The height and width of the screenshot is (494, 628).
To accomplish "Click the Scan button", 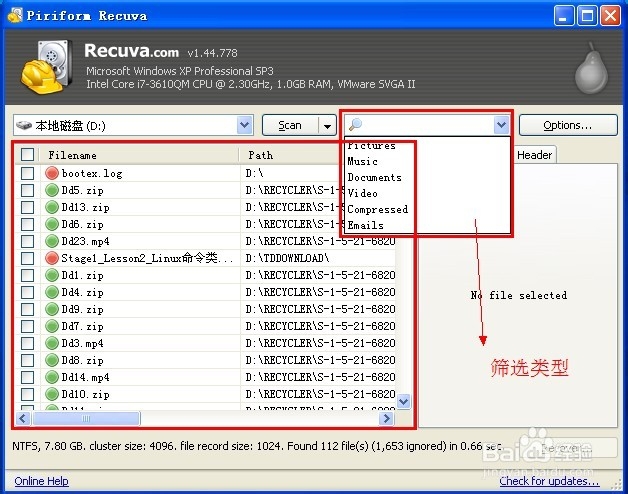I will 290,125.
